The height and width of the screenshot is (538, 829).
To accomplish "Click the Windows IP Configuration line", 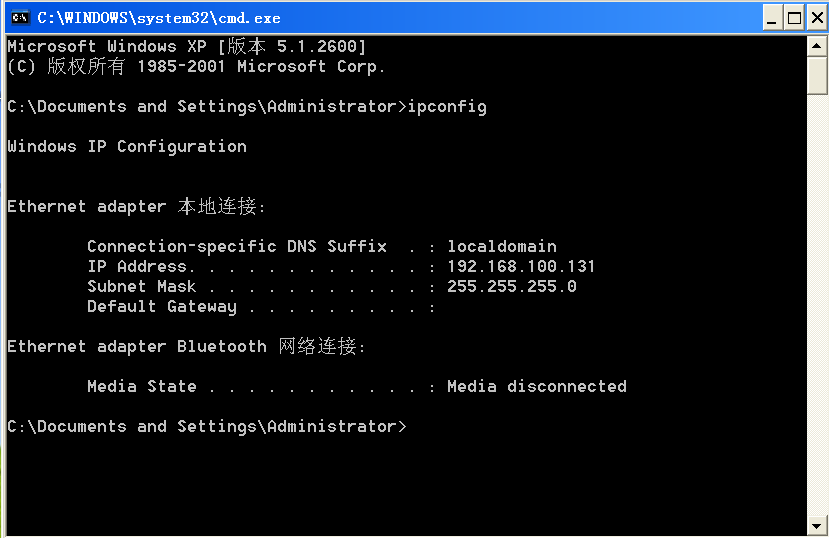I will [126, 147].
